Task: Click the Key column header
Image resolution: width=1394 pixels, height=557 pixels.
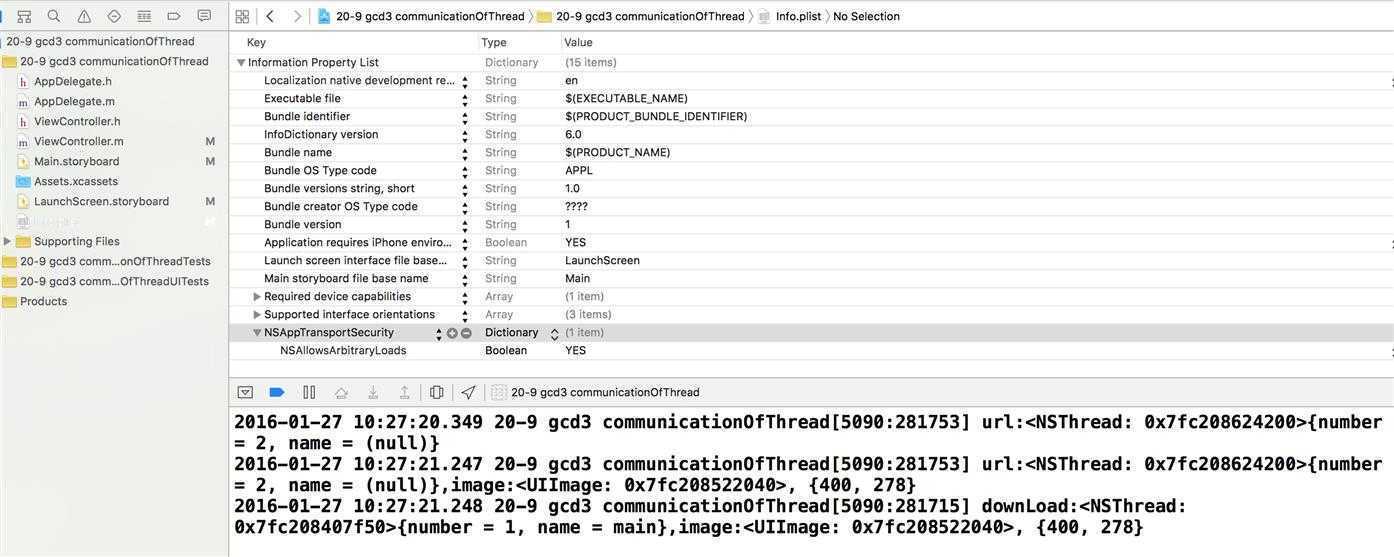Action: tap(256, 42)
